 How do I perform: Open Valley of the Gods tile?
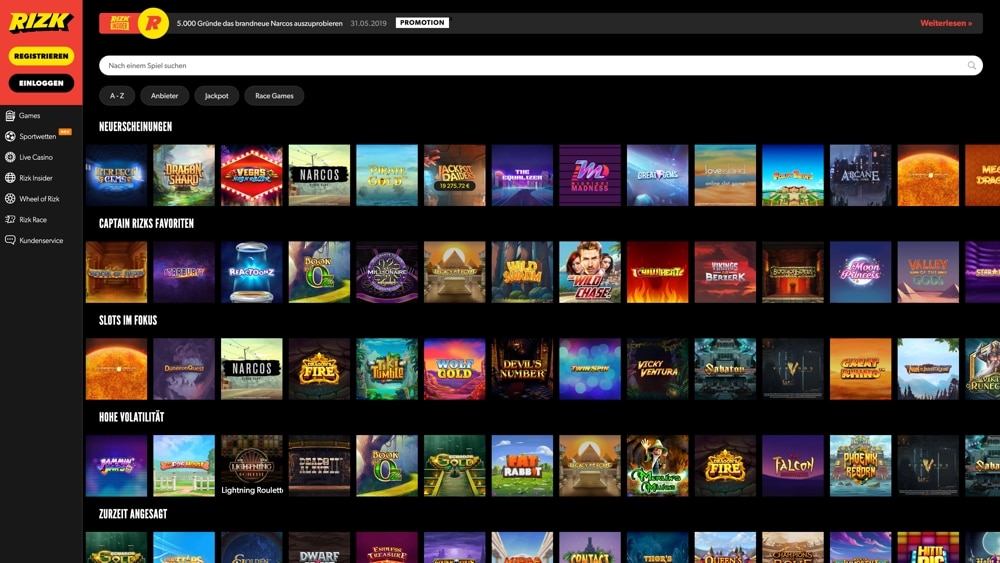point(927,272)
